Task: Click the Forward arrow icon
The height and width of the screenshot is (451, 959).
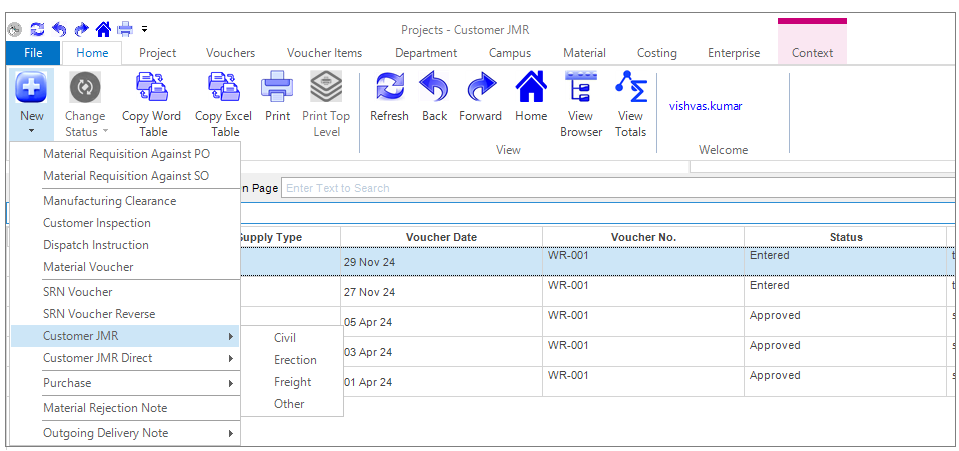Action: coord(480,89)
